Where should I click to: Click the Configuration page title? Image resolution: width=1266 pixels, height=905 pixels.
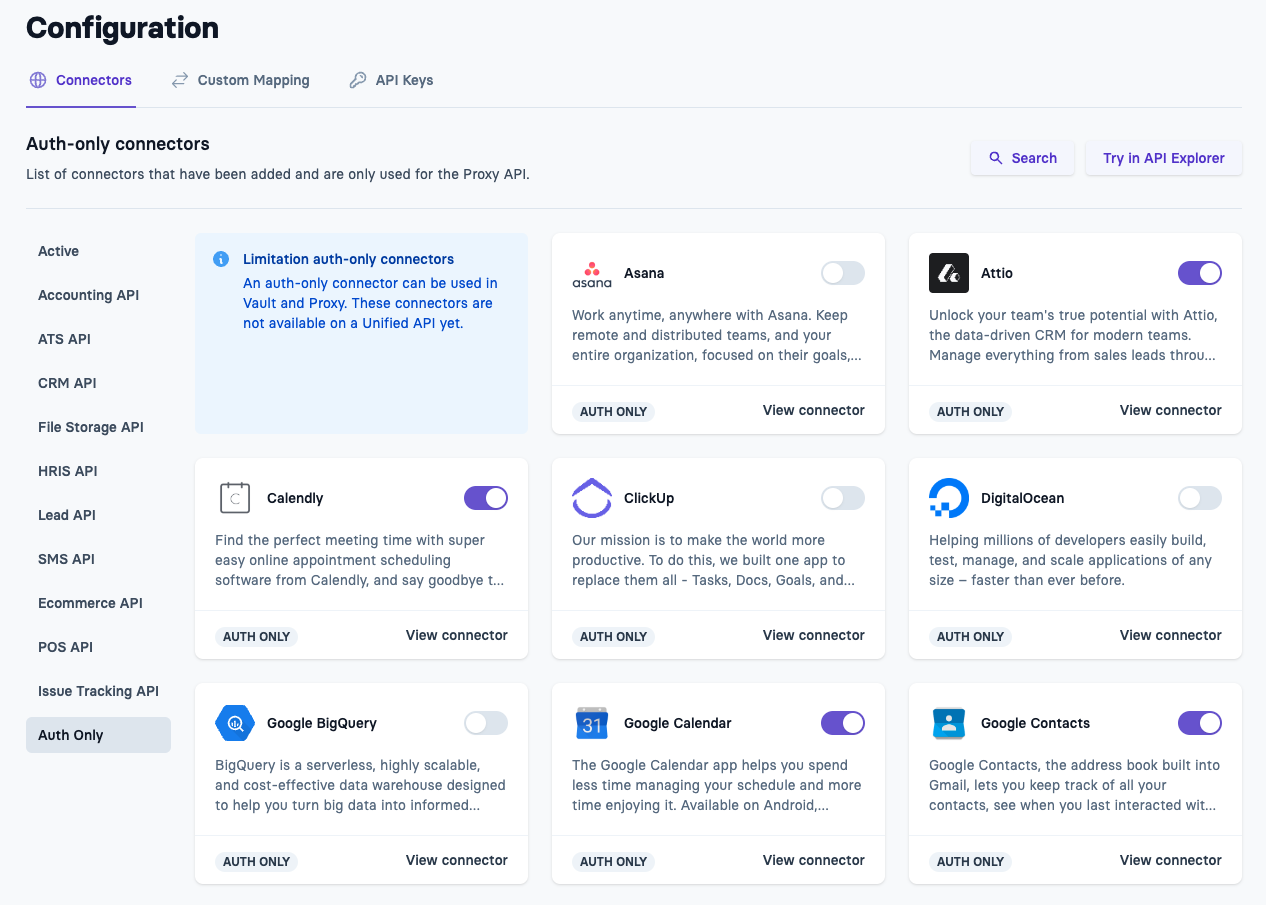[x=122, y=28]
